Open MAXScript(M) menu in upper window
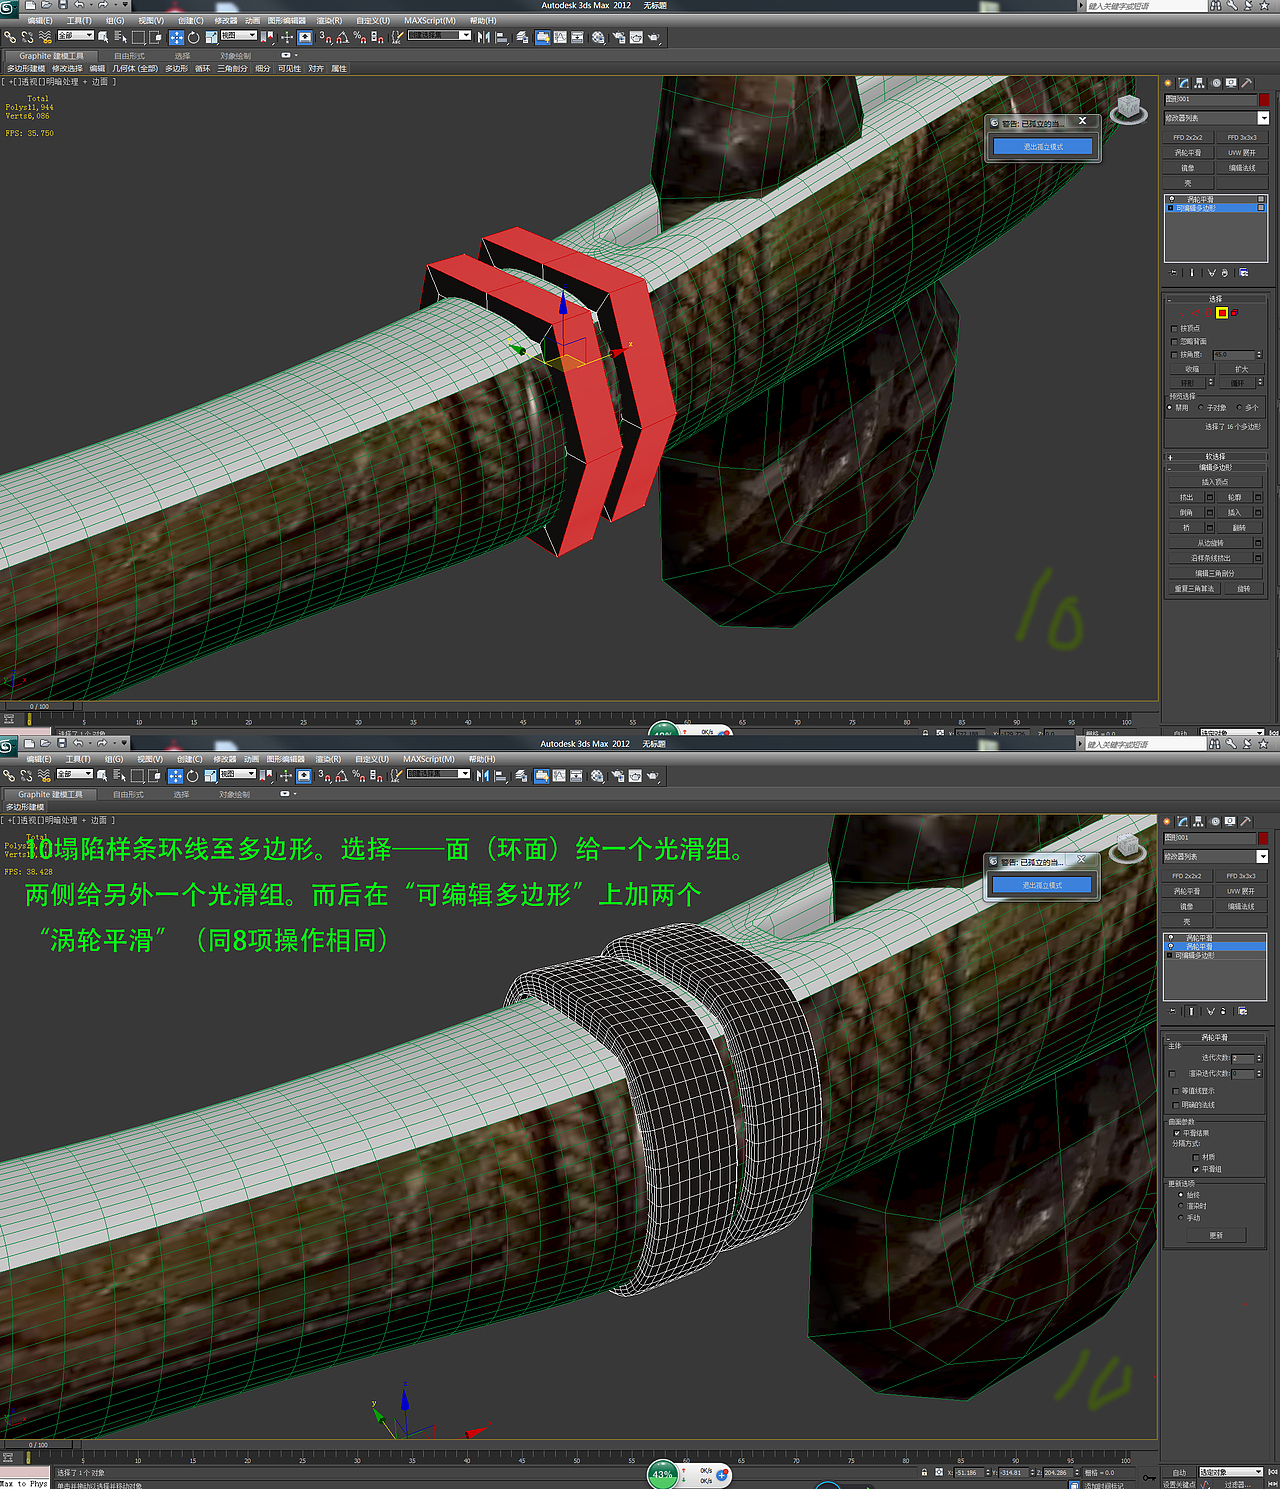The width and height of the screenshot is (1280, 1489). coord(430,20)
